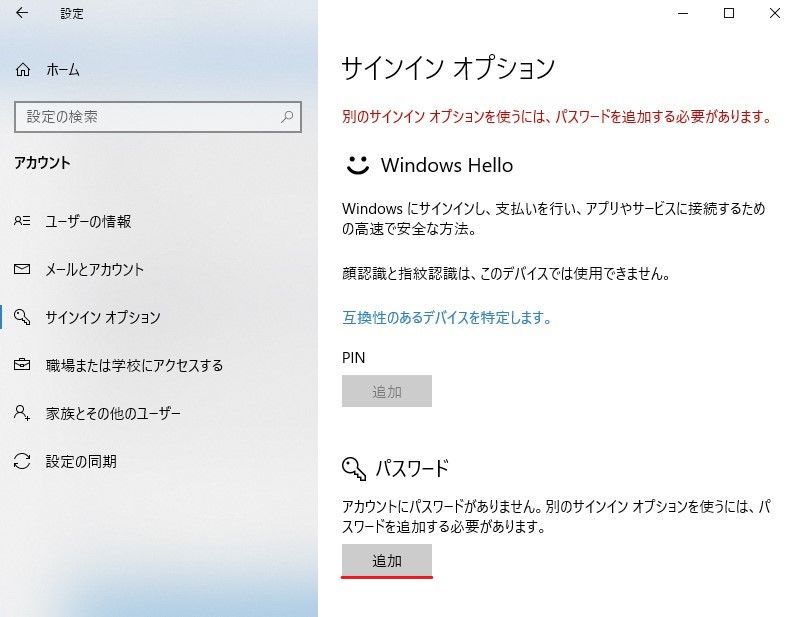Click the 追加 button under パスワード
The width and height of the screenshot is (794, 617).
coord(387,560)
